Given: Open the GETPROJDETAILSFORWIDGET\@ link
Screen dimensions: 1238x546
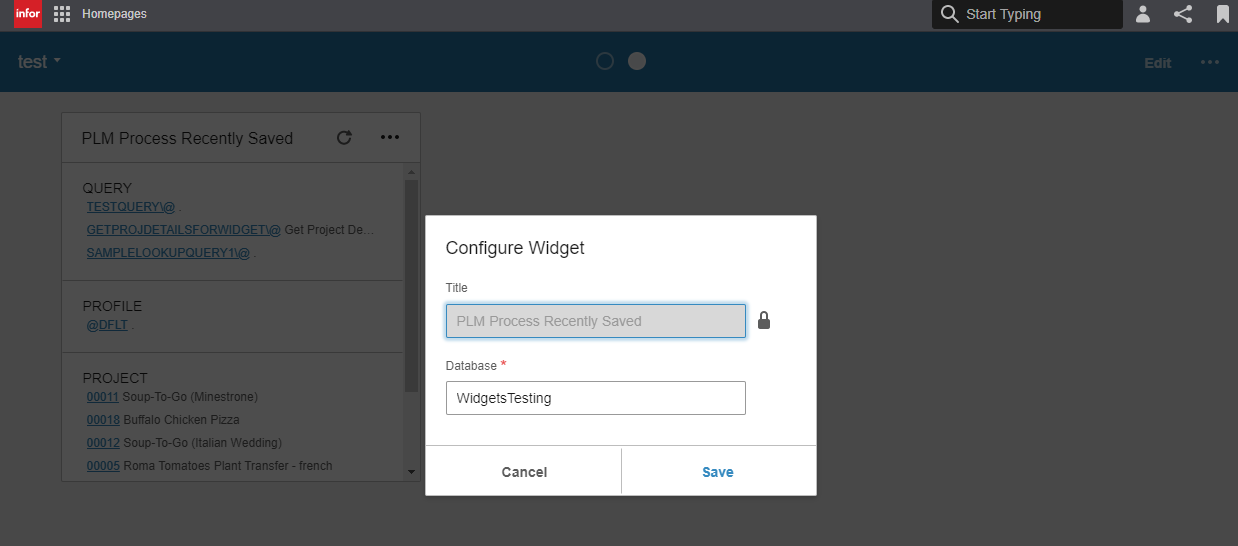Looking at the screenshot, I should coord(184,230).
